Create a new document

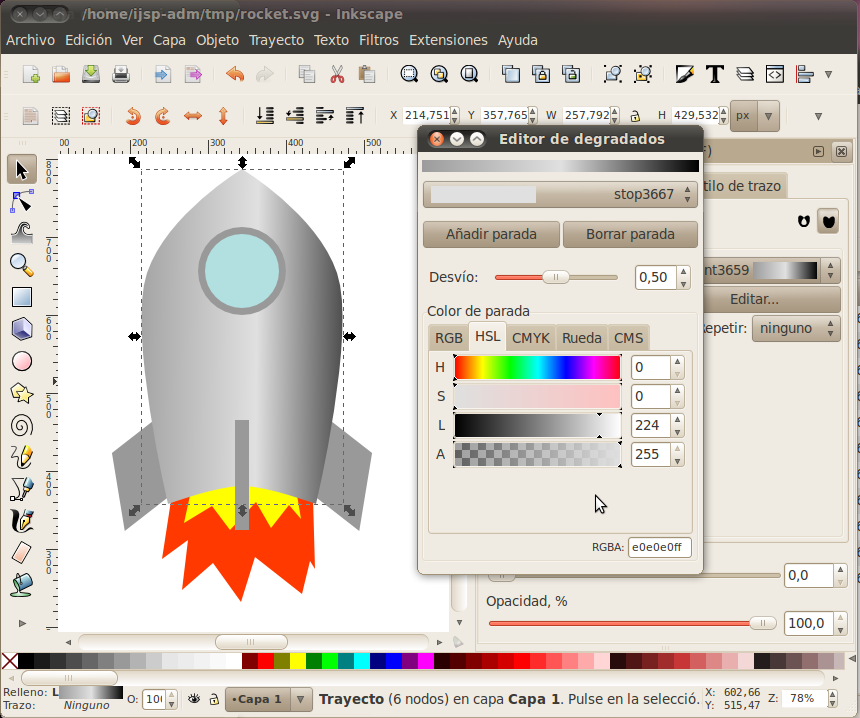point(31,74)
